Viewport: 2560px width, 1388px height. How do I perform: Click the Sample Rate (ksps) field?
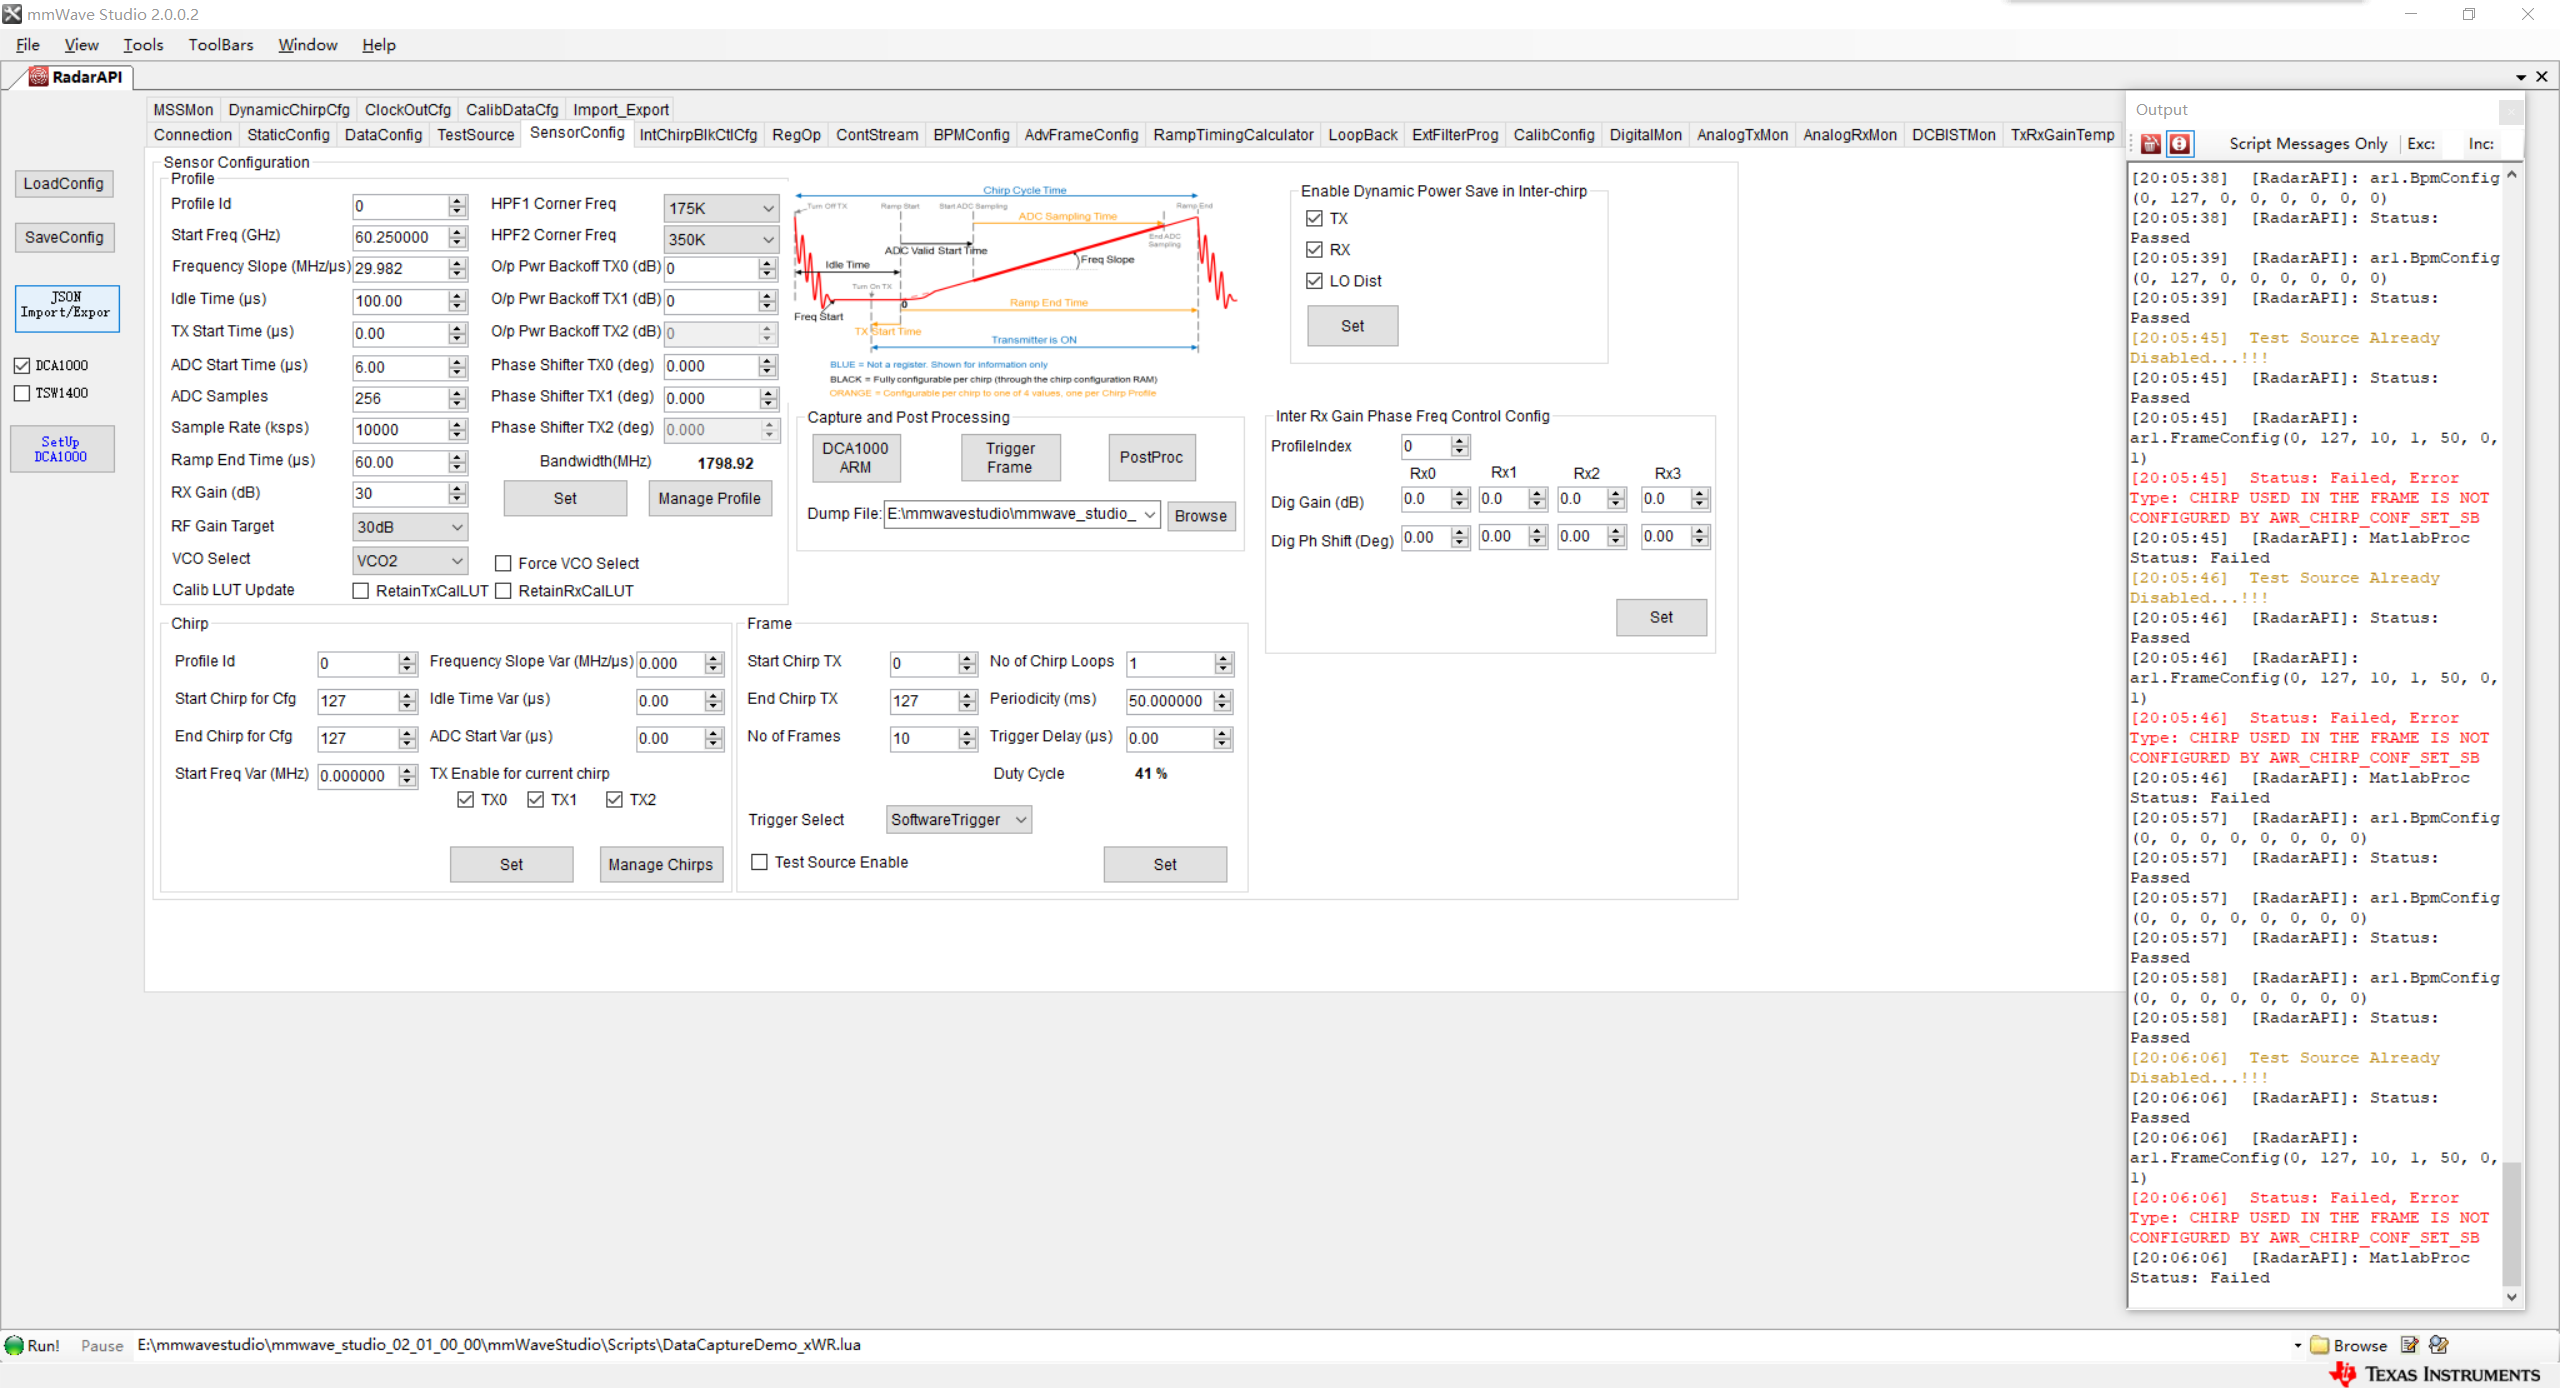coord(400,430)
